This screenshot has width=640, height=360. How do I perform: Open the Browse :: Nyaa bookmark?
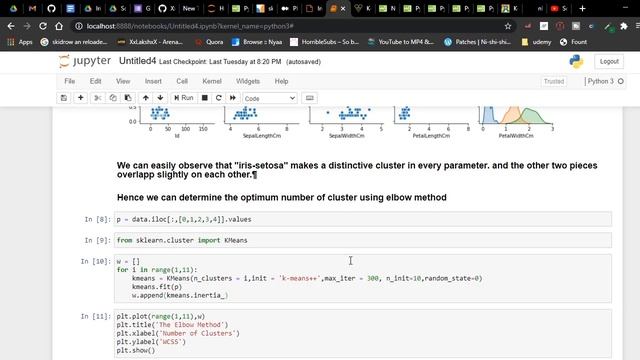(x=257, y=42)
